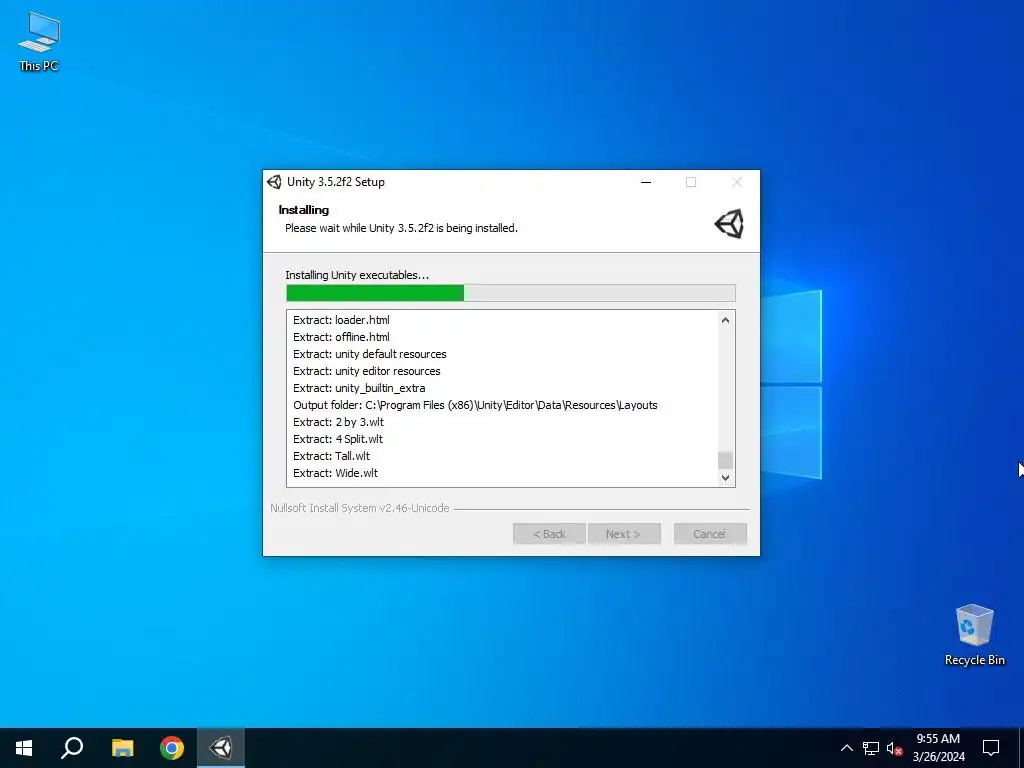Image resolution: width=1024 pixels, height=768 pixels.
Task: Select the 'Output folder' log line
Action: [475, 405]
